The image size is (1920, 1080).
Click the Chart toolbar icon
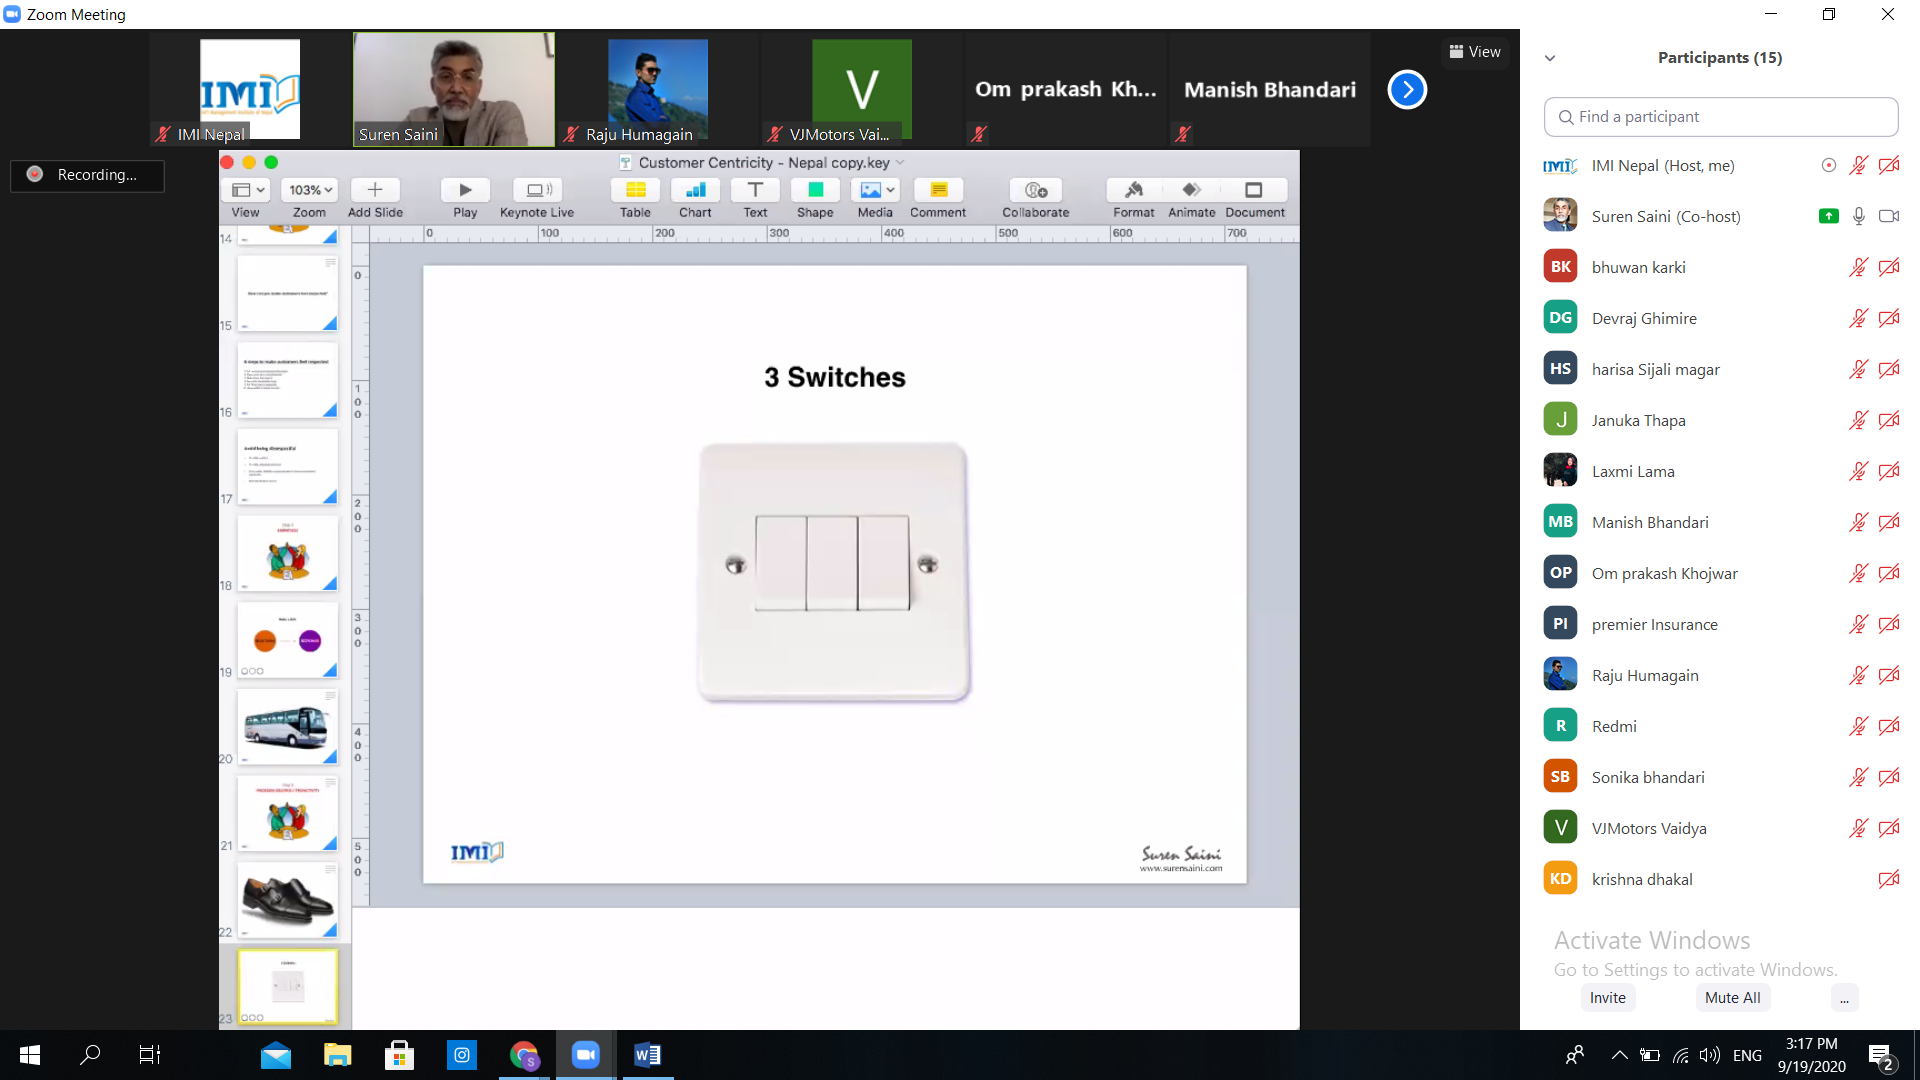pos(695,190)
